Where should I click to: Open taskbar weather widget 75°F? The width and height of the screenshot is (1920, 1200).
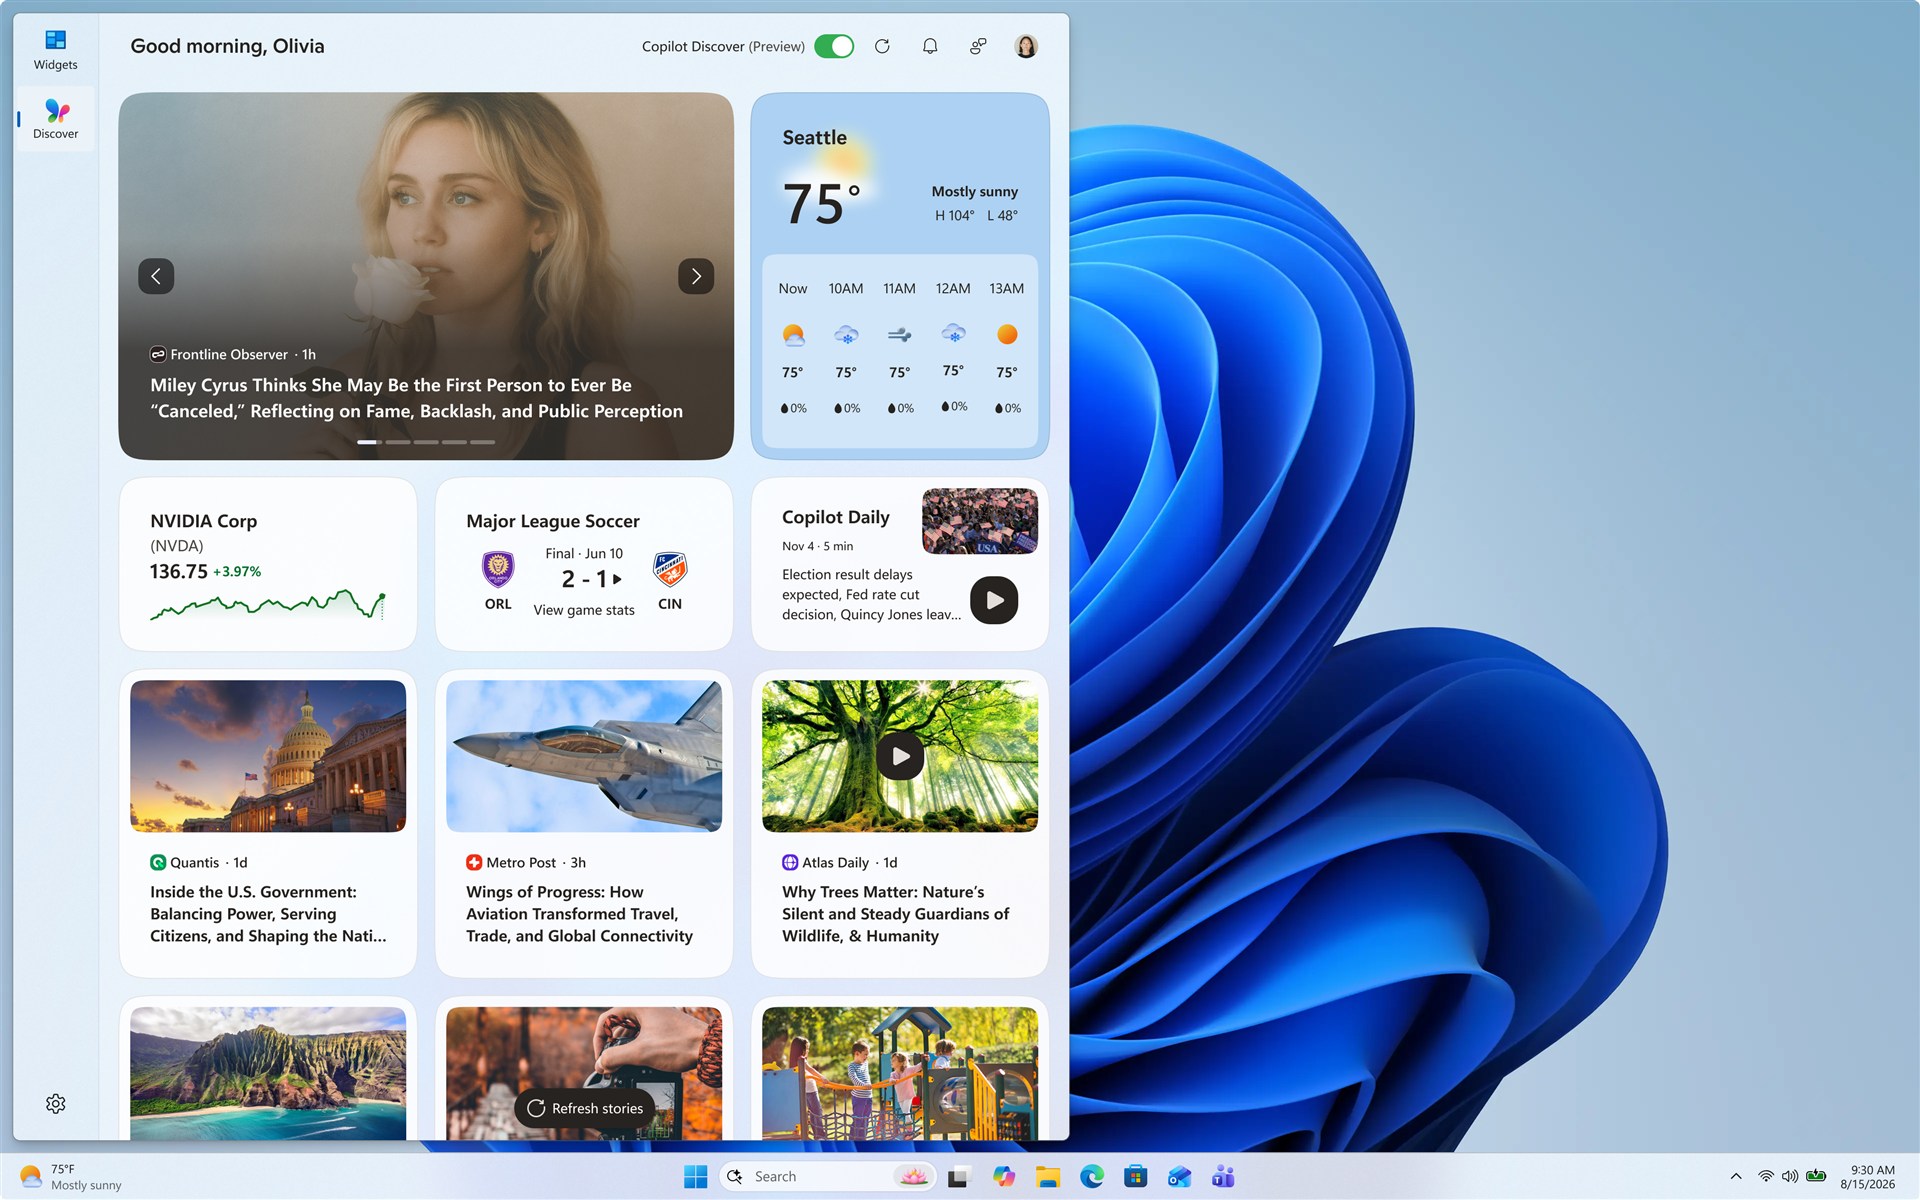(70, 1177)
